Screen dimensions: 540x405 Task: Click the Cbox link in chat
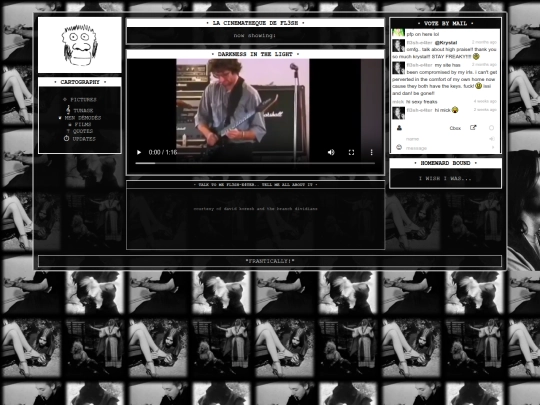click(455, 128)
